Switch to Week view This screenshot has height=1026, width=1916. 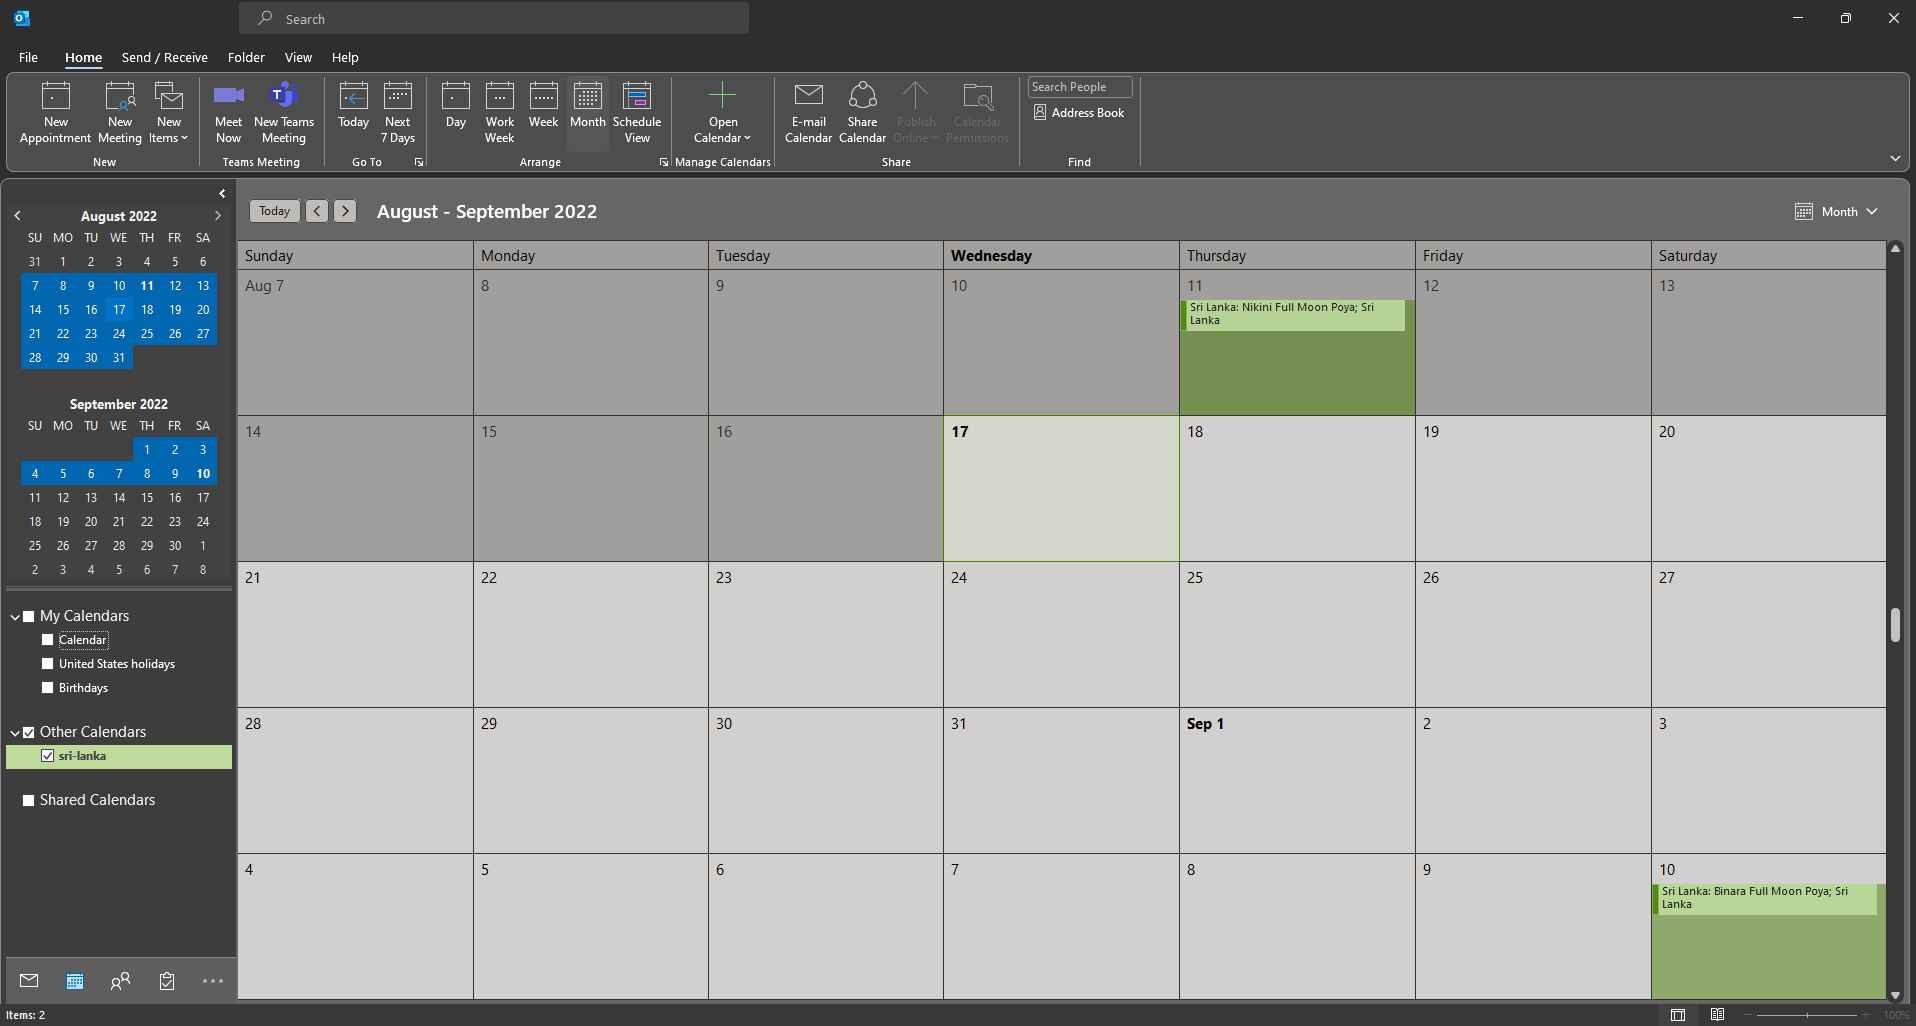coord(544,106)
